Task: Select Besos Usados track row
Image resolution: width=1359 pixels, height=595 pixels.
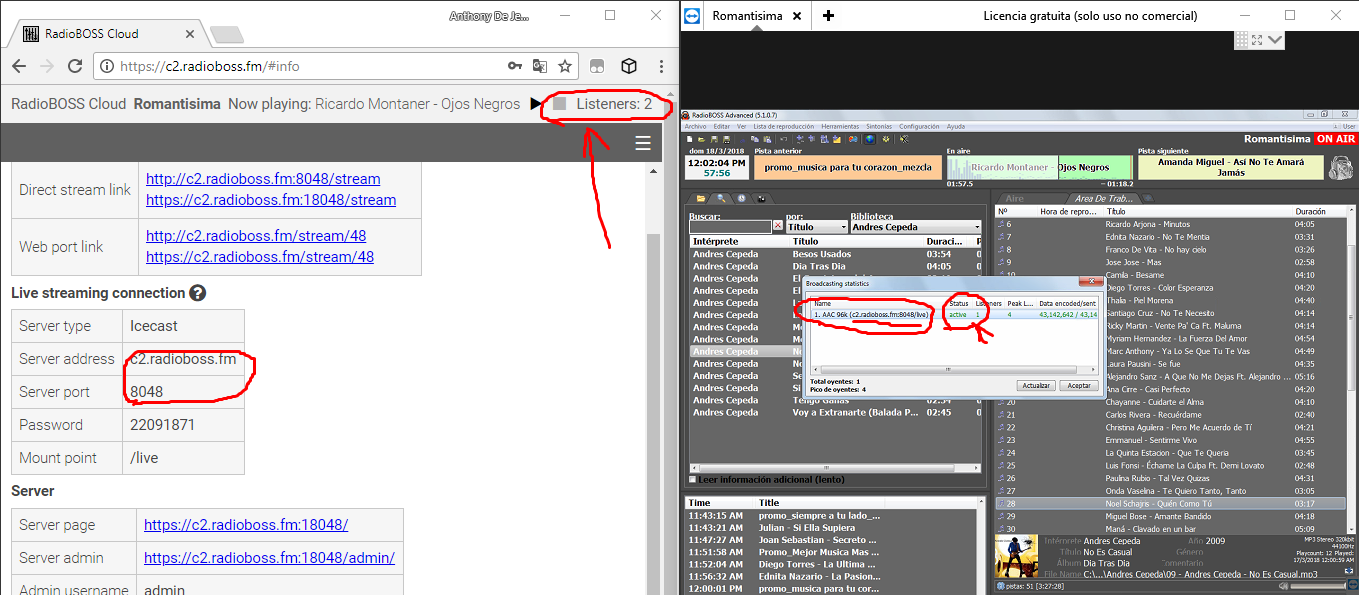Action: pyautogui.click(x=836, y=254)
